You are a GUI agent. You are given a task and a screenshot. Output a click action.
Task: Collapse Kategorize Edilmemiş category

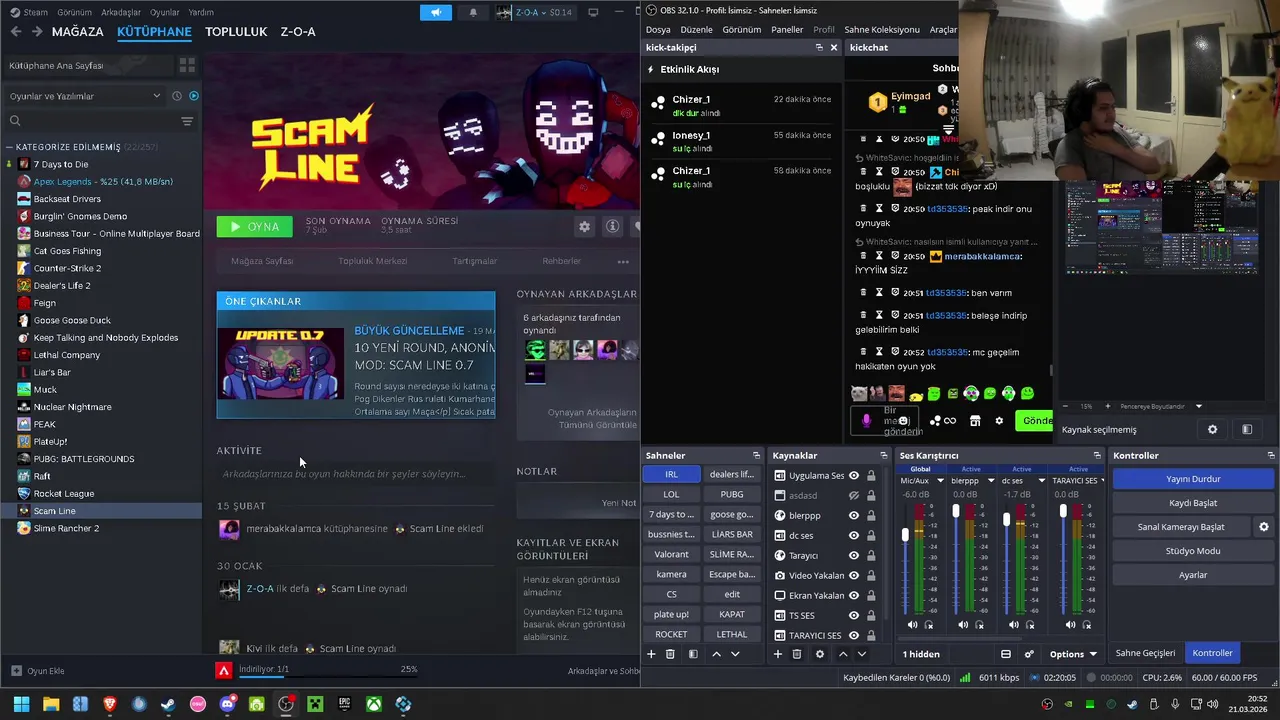8,147
